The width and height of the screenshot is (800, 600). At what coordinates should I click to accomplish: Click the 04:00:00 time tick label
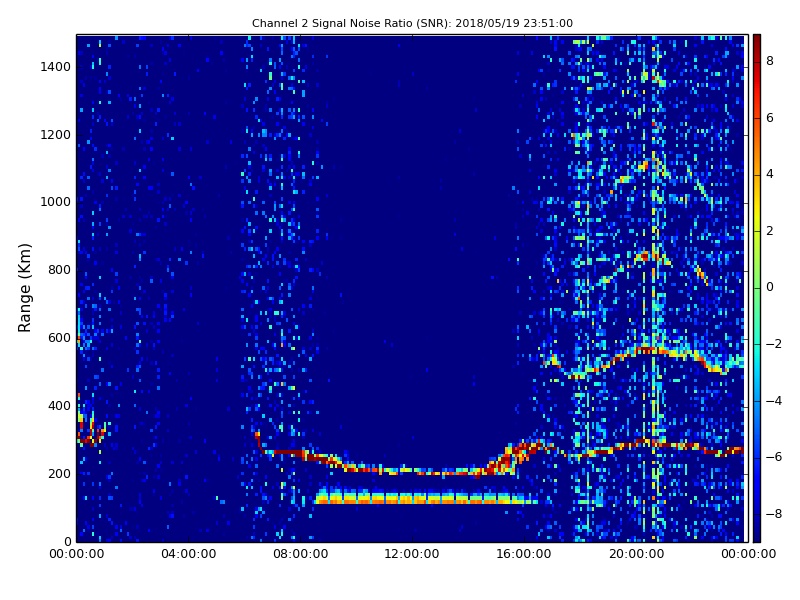189,554
